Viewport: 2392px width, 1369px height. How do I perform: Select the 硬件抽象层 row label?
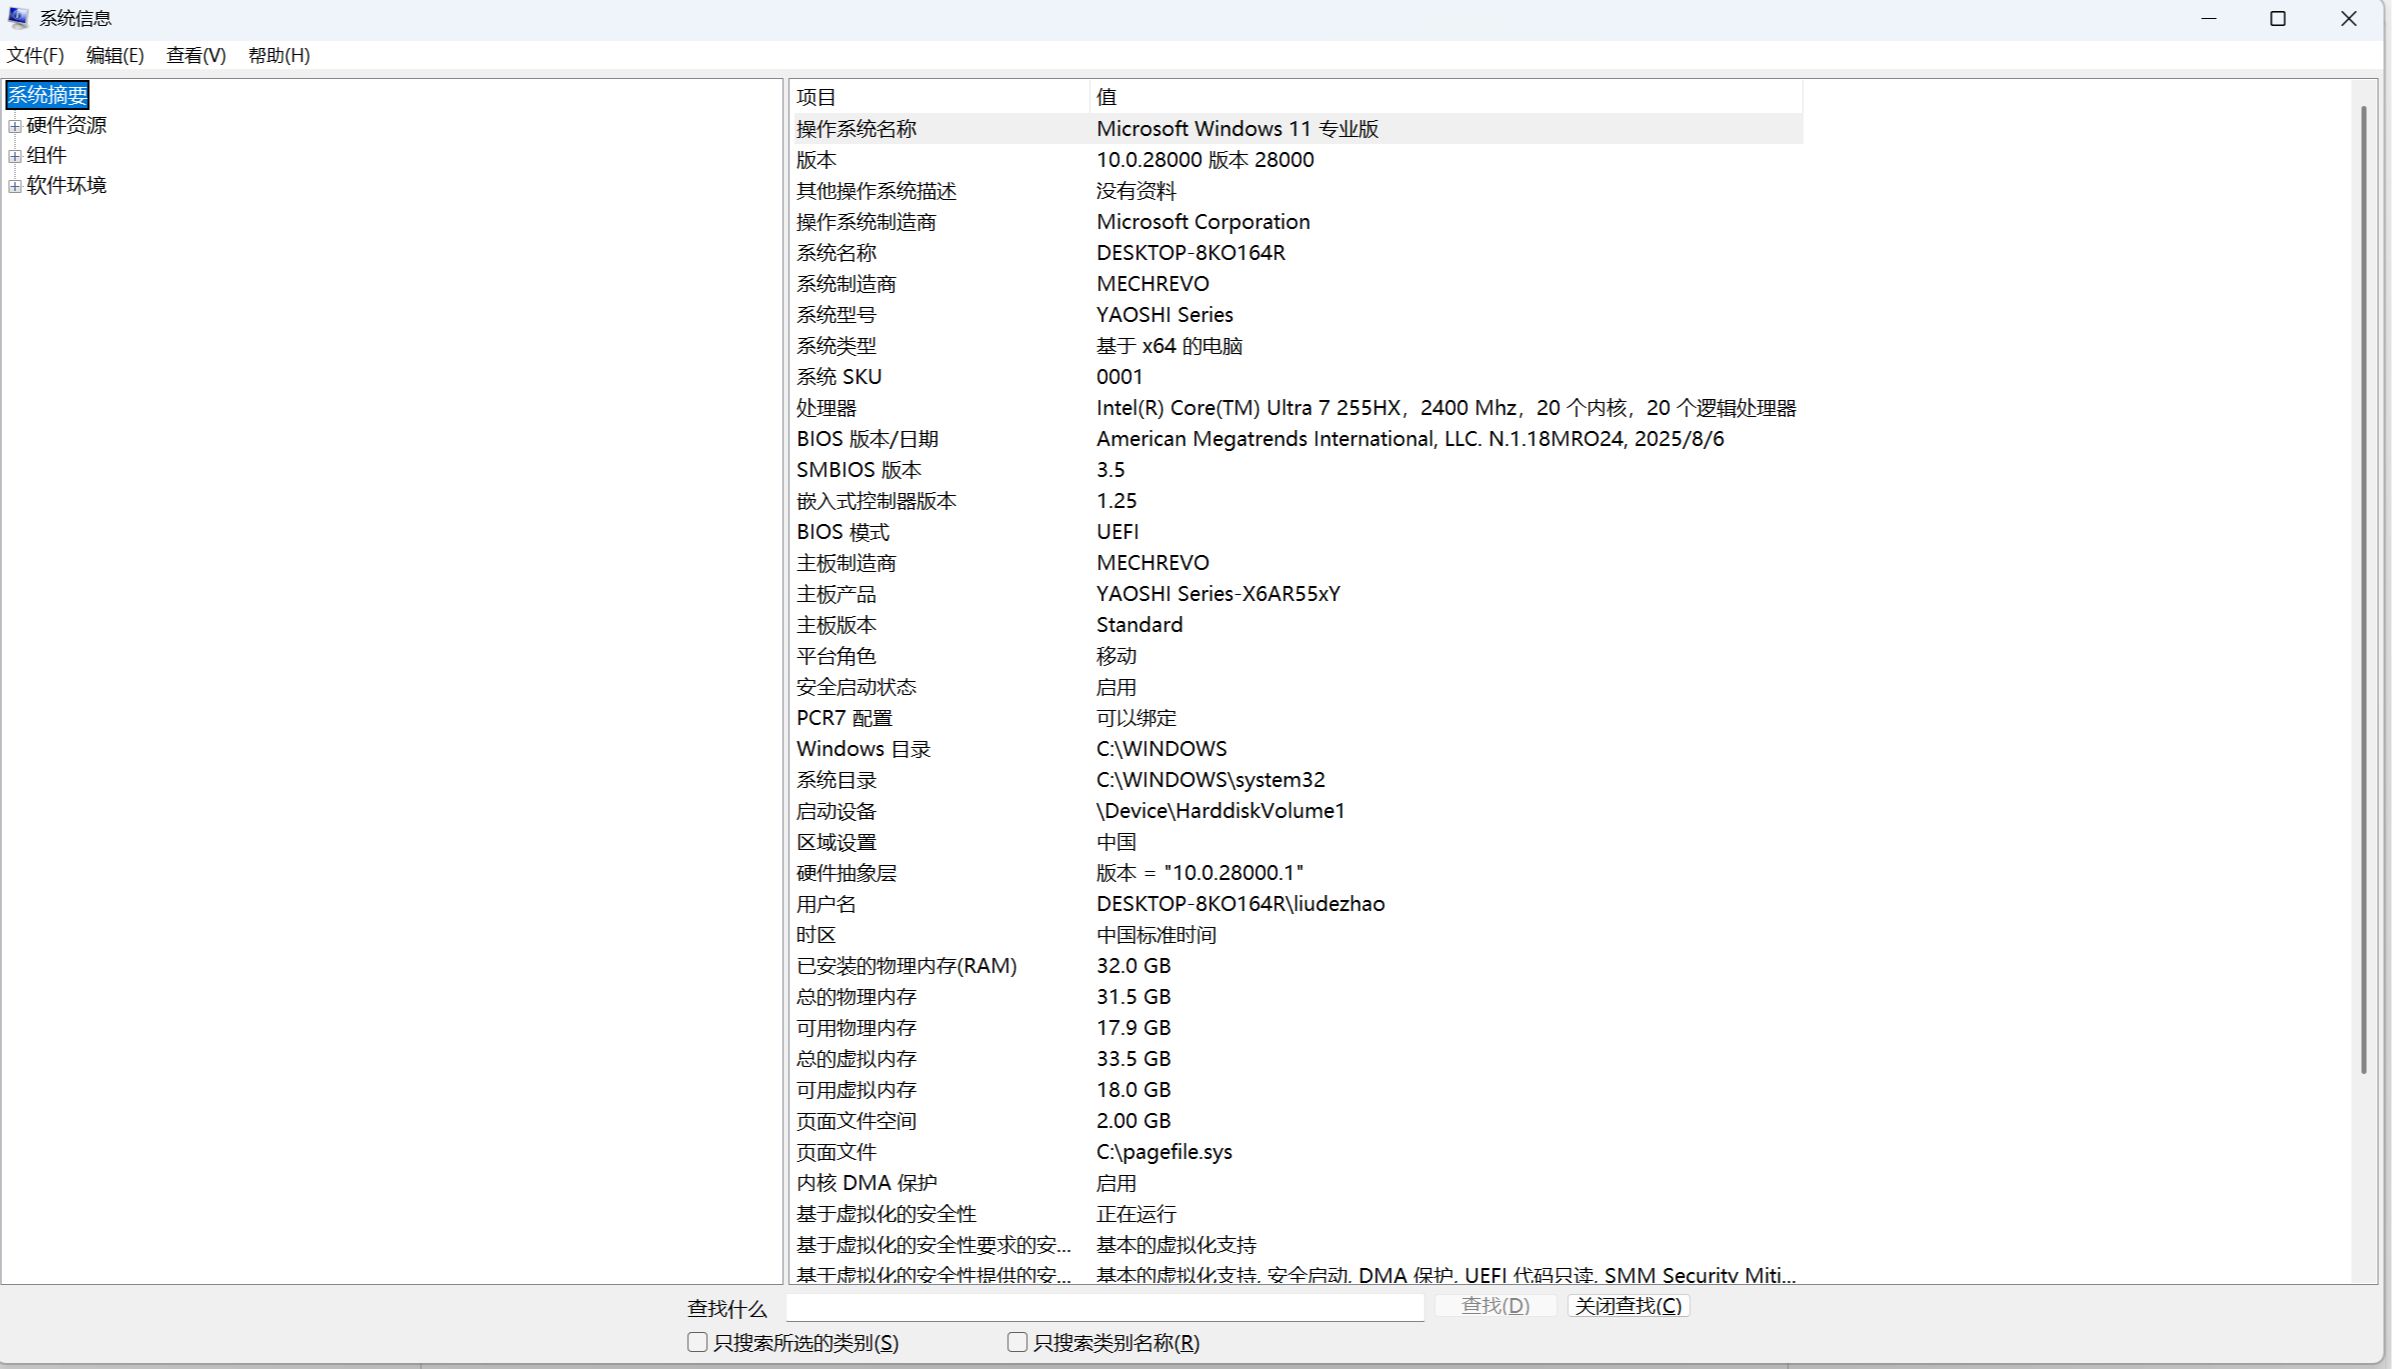pos(846,873)
